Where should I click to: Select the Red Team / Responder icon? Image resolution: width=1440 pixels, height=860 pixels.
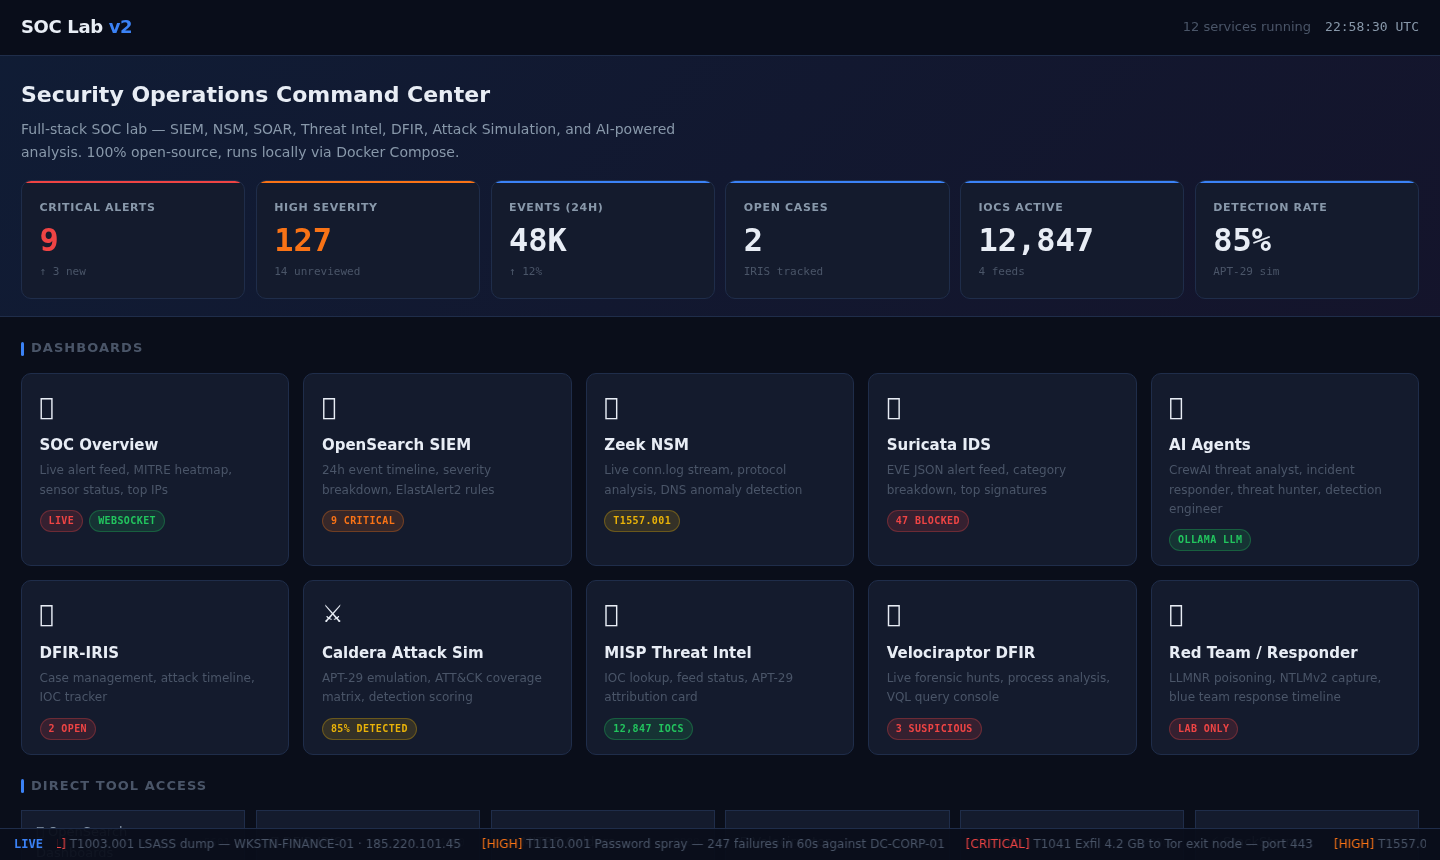coord(1176,615)
